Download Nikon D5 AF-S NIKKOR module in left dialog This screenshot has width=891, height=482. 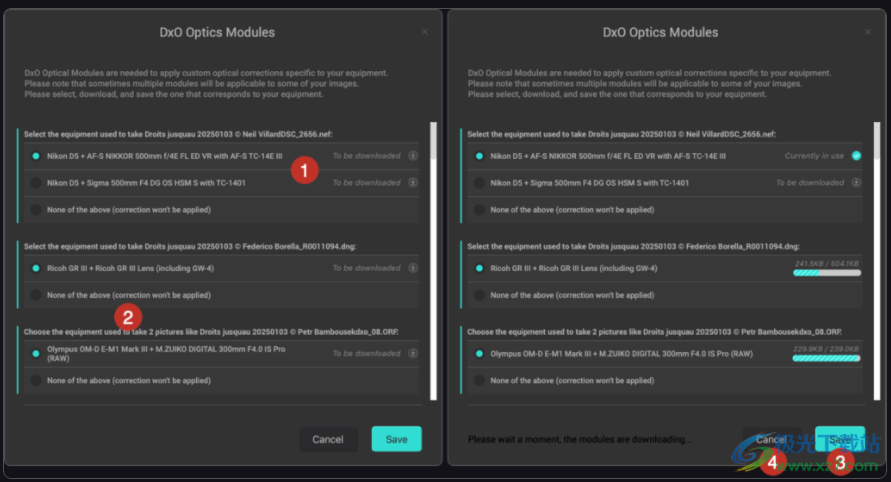413,156
